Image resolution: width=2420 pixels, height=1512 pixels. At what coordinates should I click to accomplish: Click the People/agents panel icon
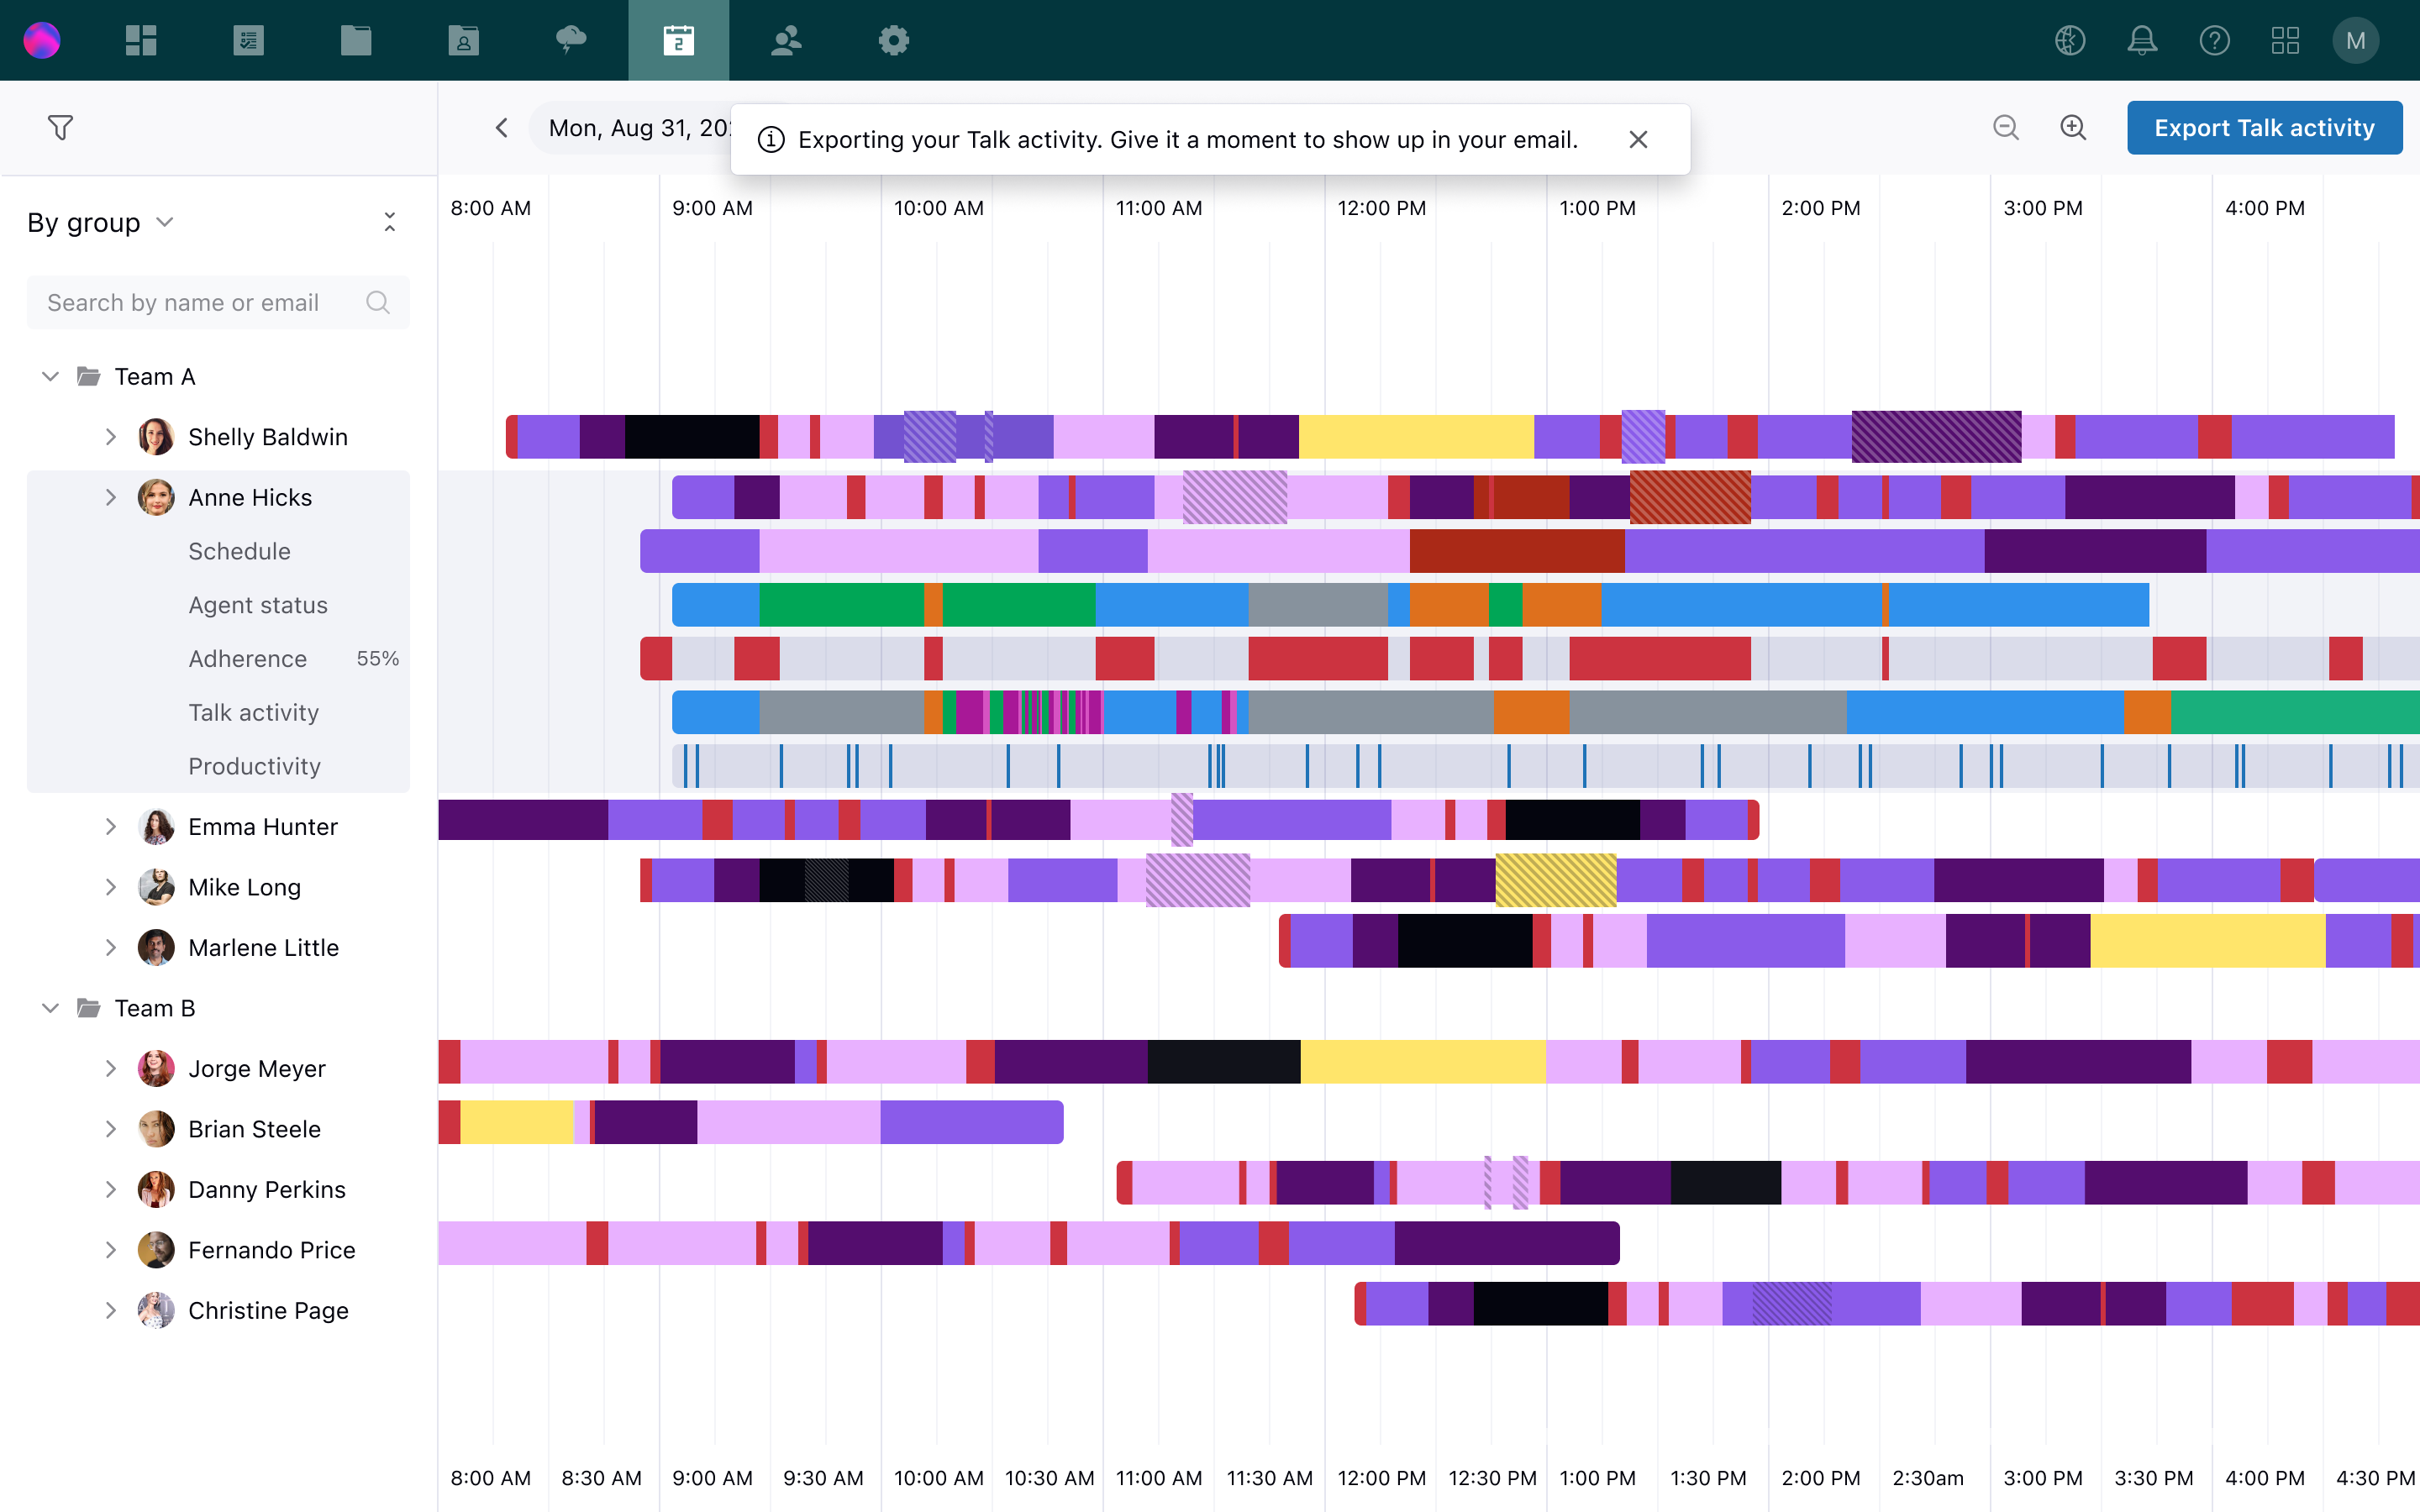(786, 39)
